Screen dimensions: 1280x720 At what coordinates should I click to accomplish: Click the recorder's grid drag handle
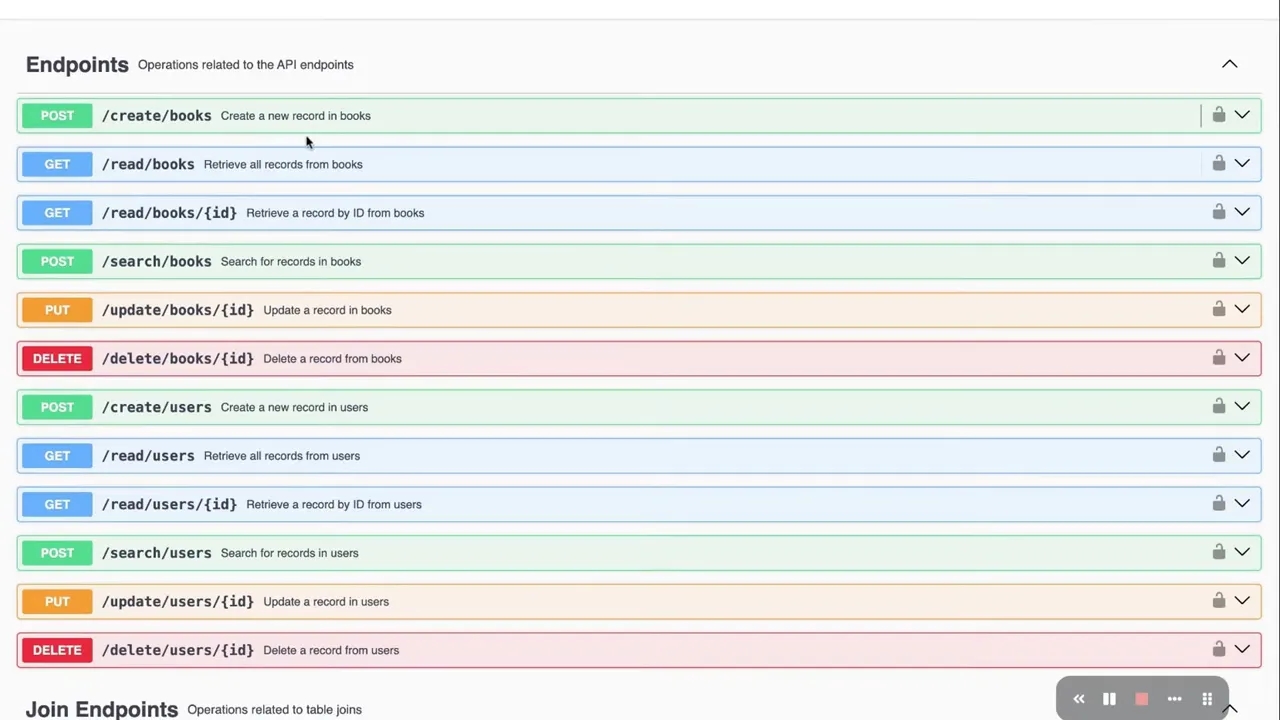pyautogui.click(x=1207, y=699)
